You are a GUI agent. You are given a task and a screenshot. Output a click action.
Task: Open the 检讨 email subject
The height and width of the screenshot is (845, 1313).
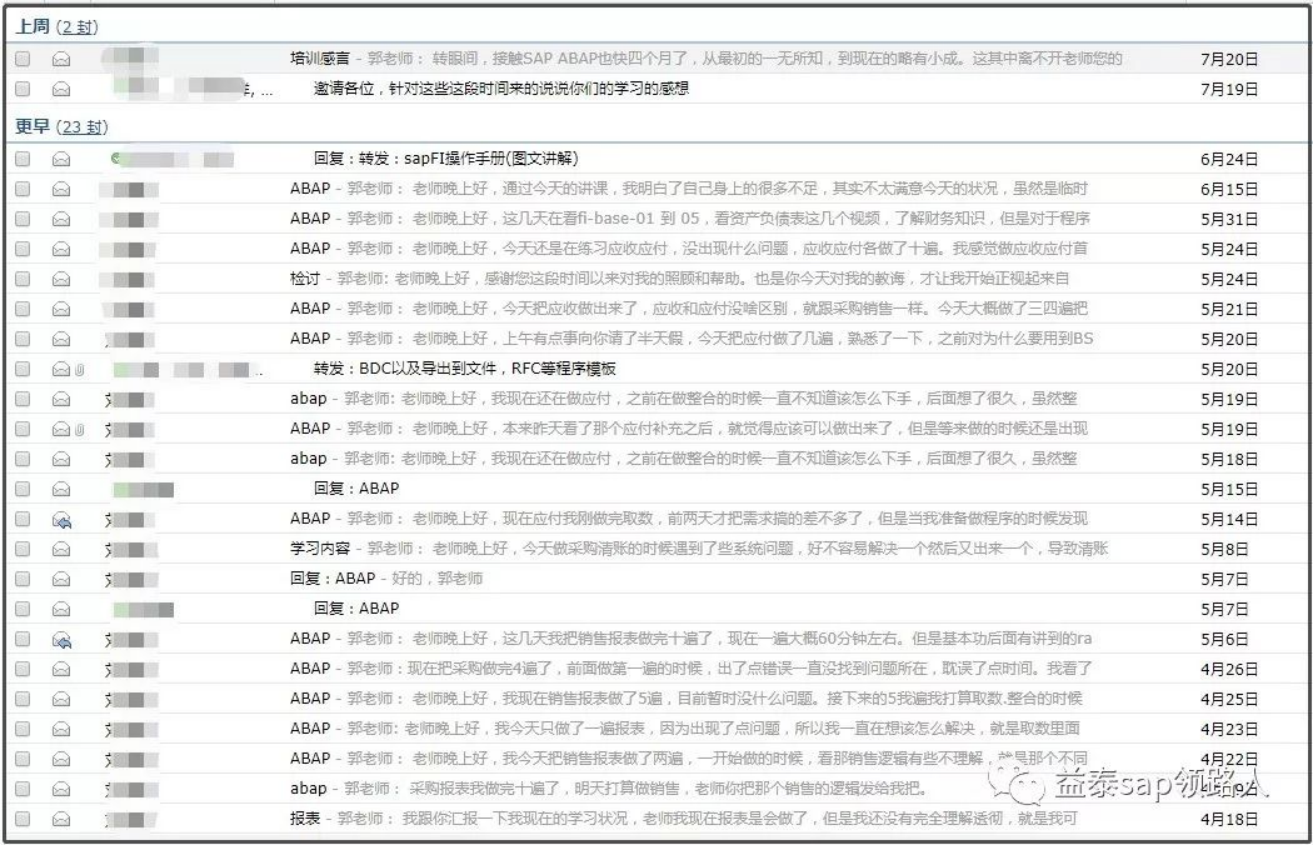point(305,278)
